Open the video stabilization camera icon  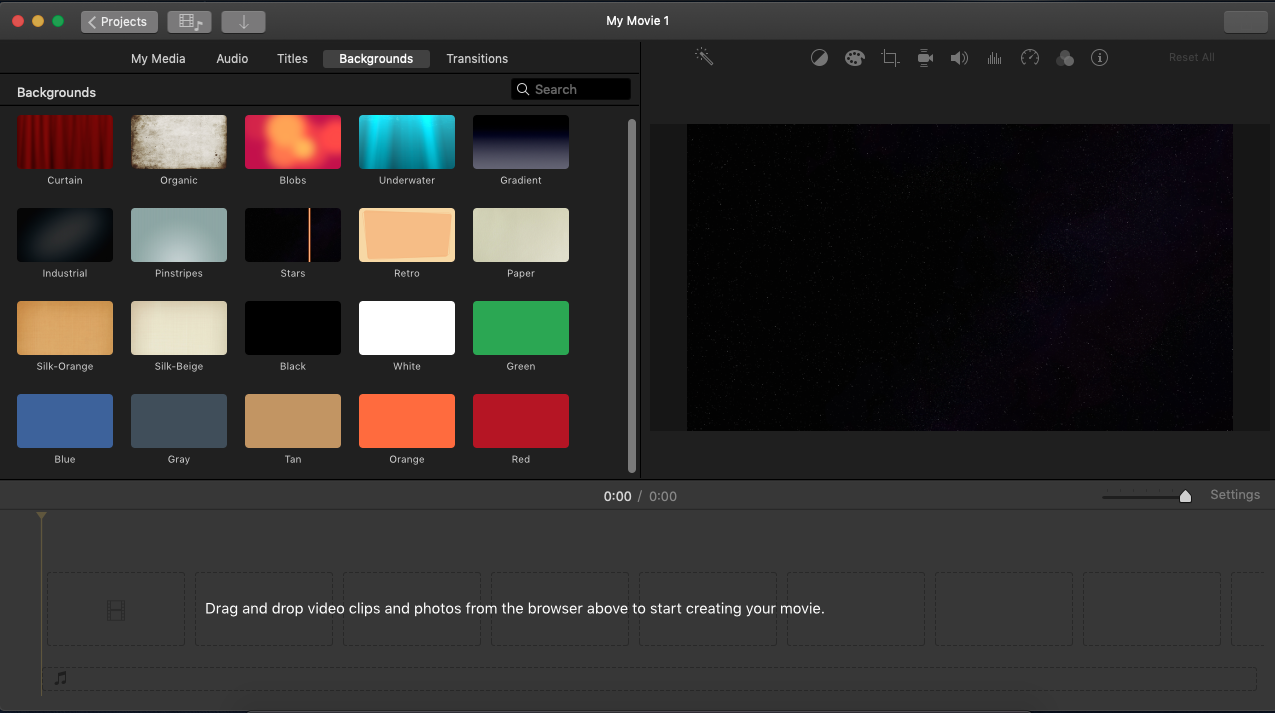pos(925,58)
